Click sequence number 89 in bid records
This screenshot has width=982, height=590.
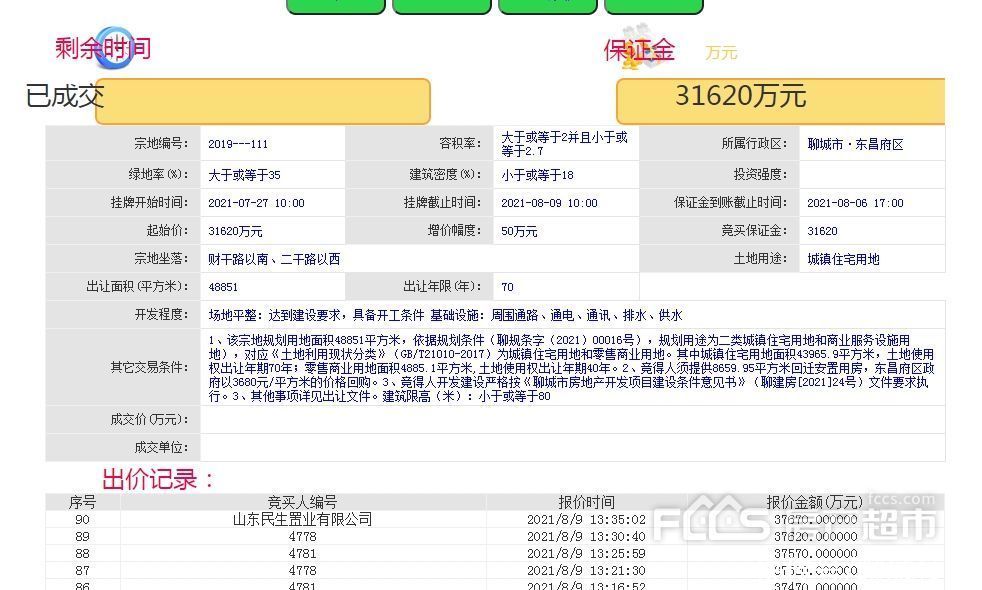click(83, 537)
